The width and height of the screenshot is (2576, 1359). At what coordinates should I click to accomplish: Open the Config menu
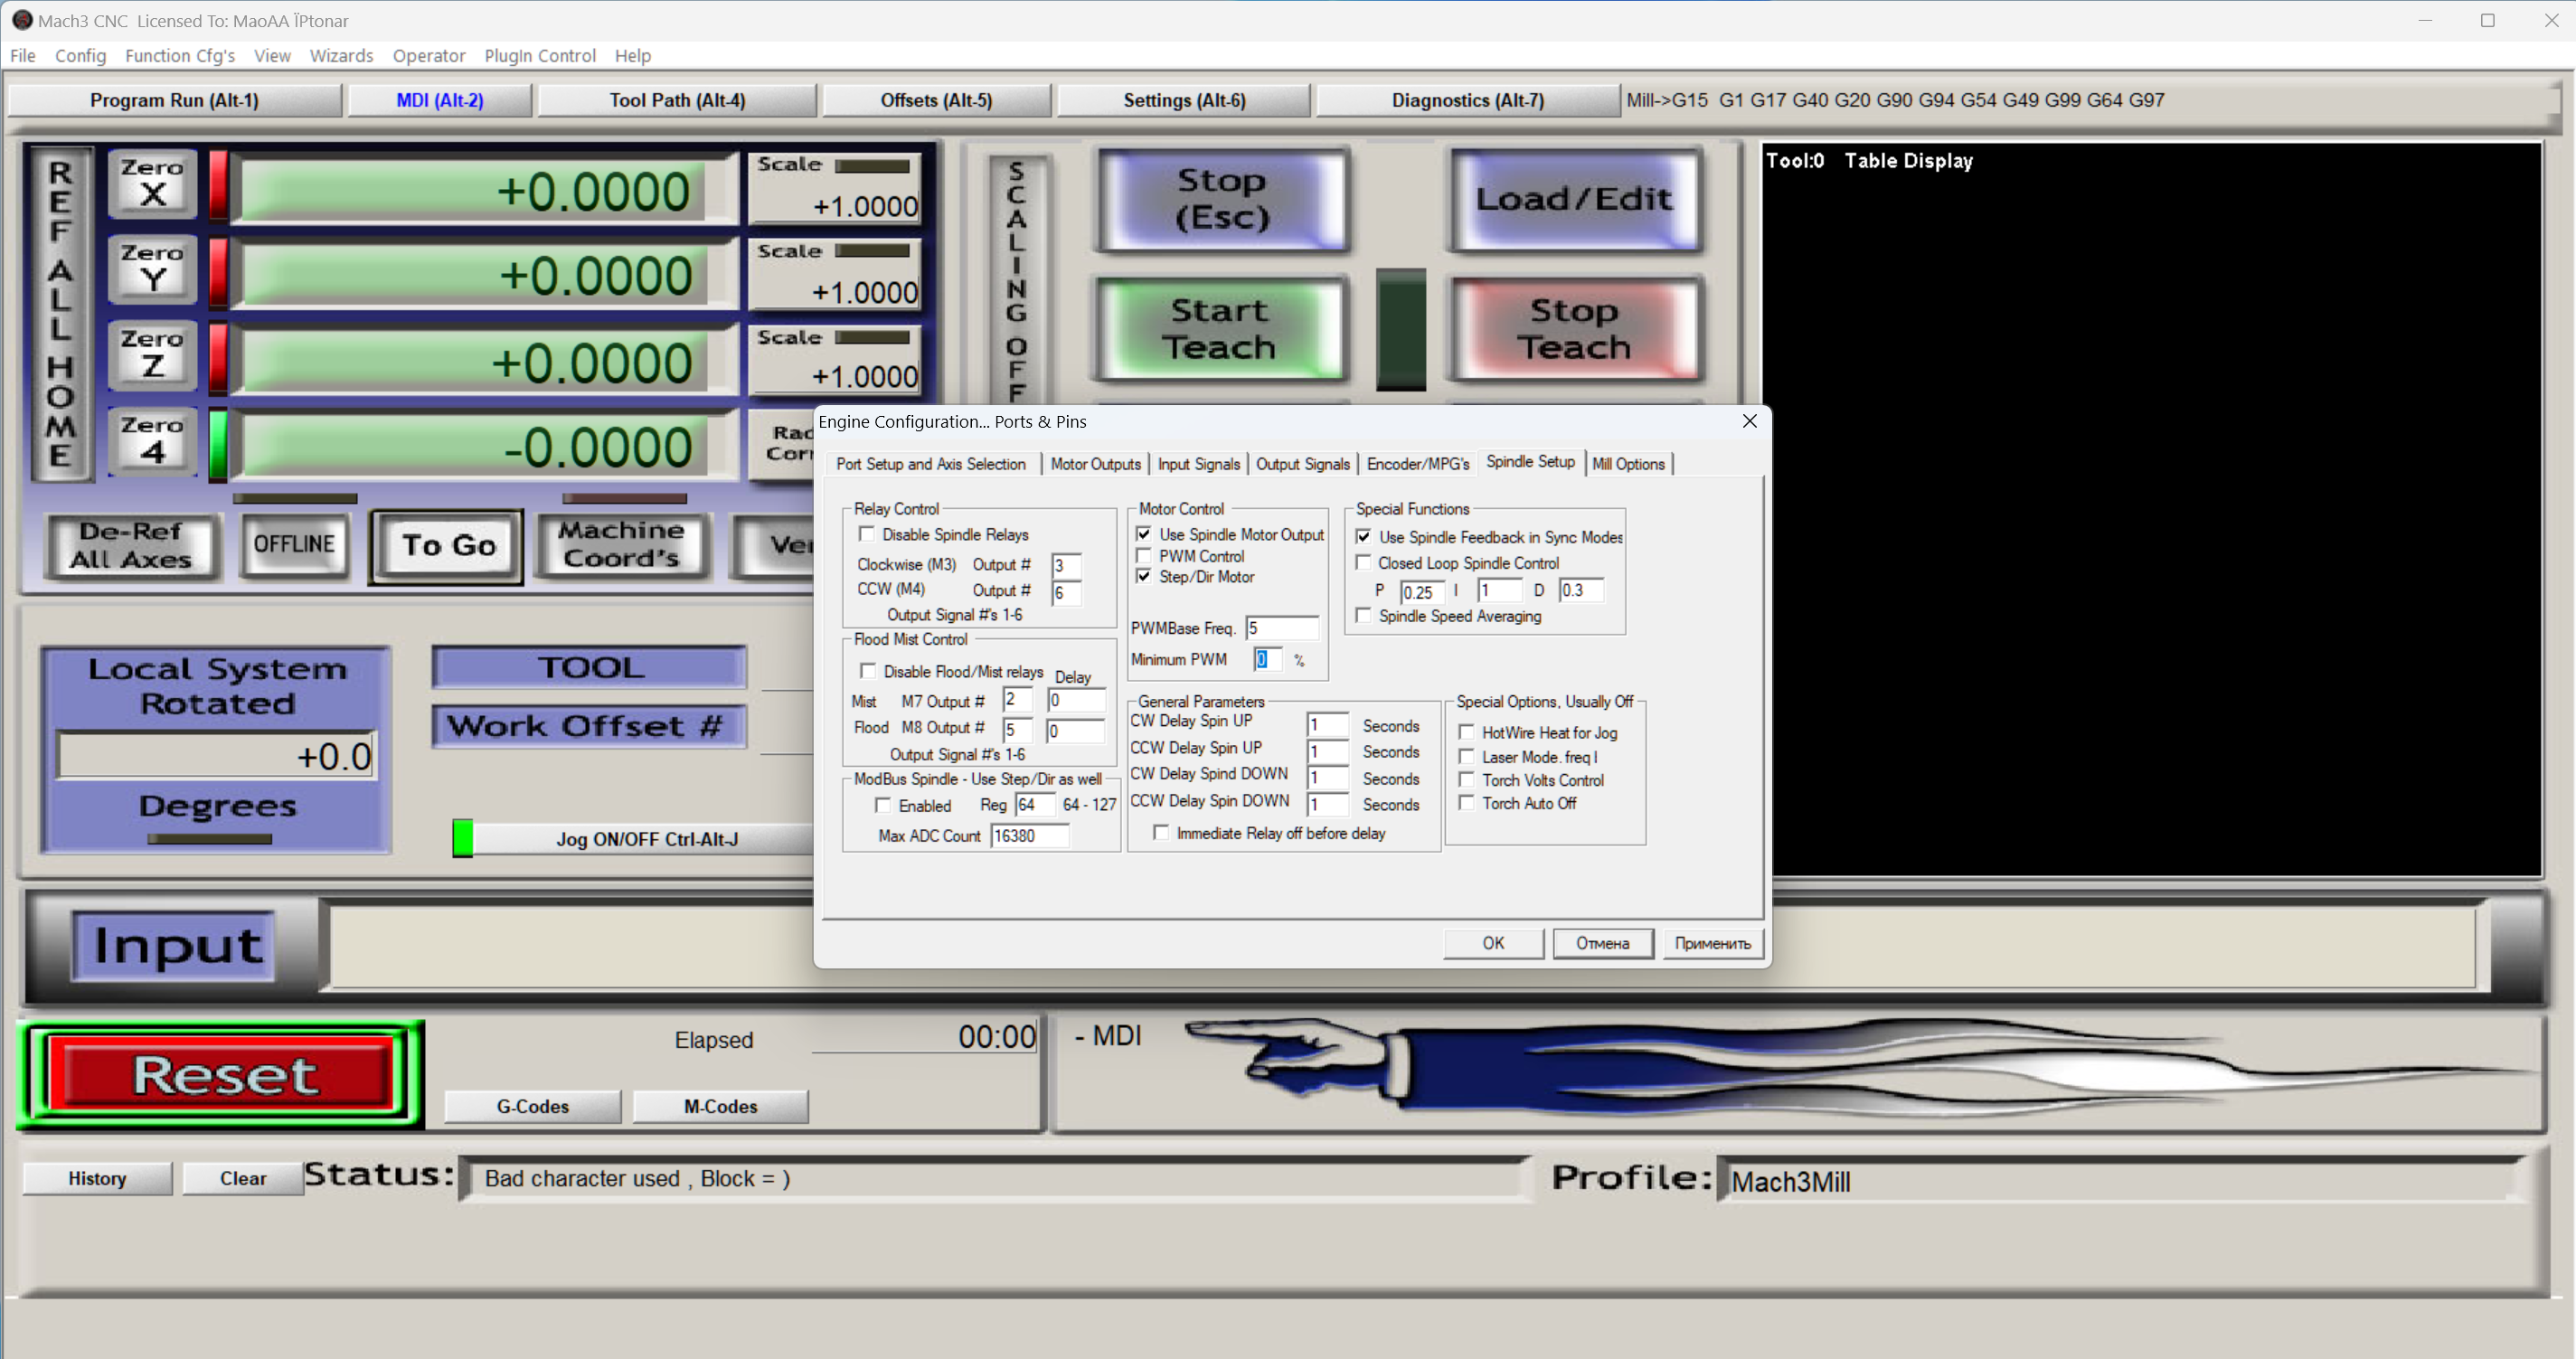tap(80, 56)
